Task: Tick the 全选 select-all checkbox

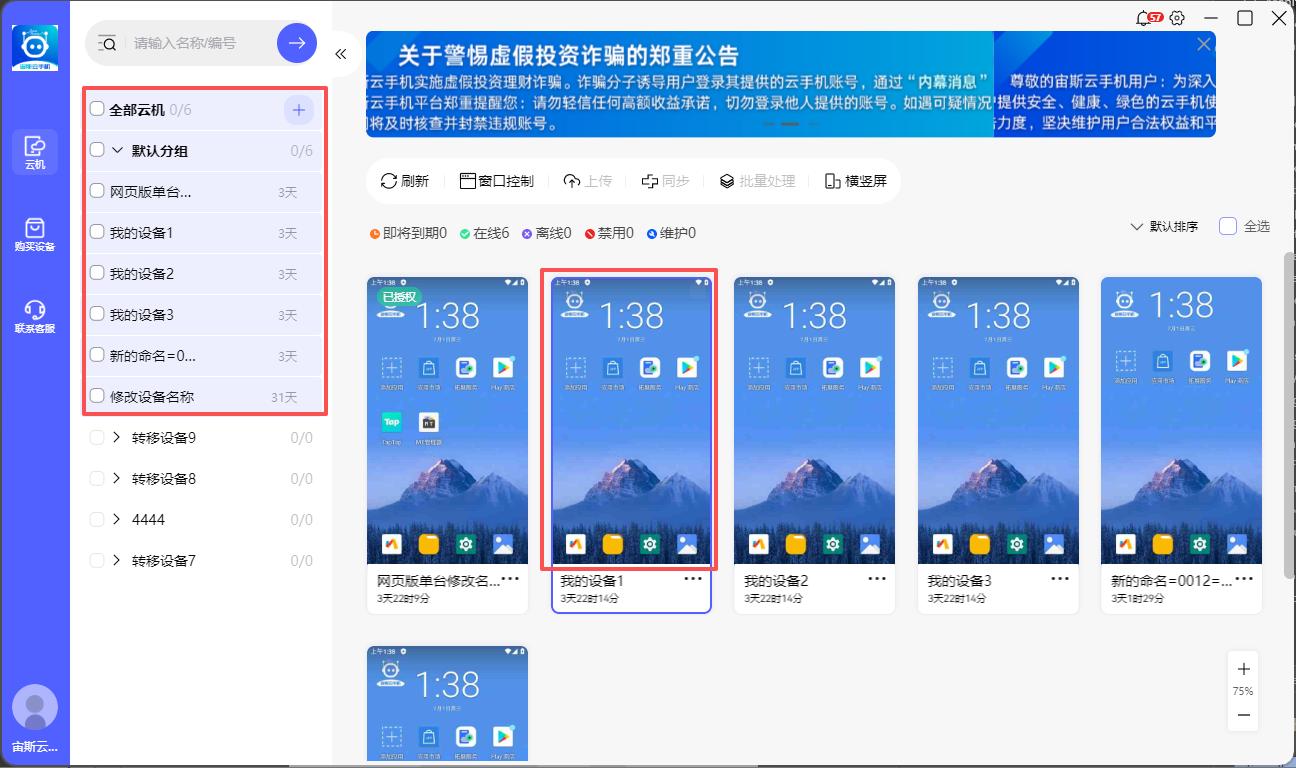Action: tap(1228, 226)
